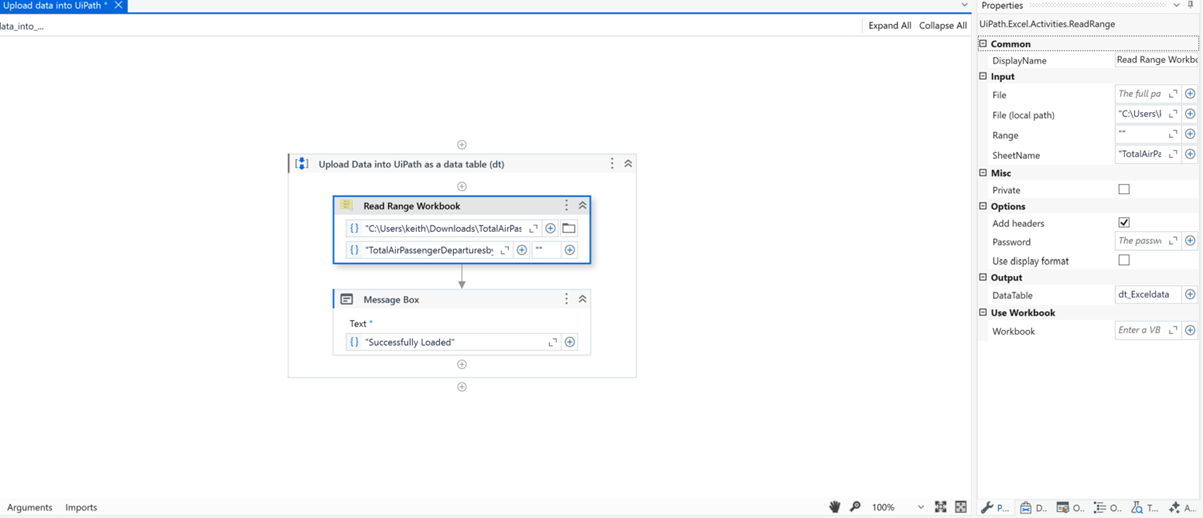Enable the Private checkbox
The height and width of the screenshot is (518, 1203).
click(1124, 190)
